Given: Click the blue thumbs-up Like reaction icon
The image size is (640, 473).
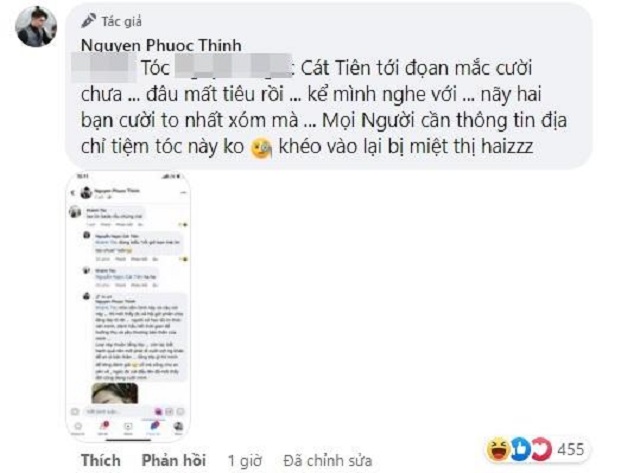Looking at the screenshot, I should pyautogui.click(x=520, y=449).
